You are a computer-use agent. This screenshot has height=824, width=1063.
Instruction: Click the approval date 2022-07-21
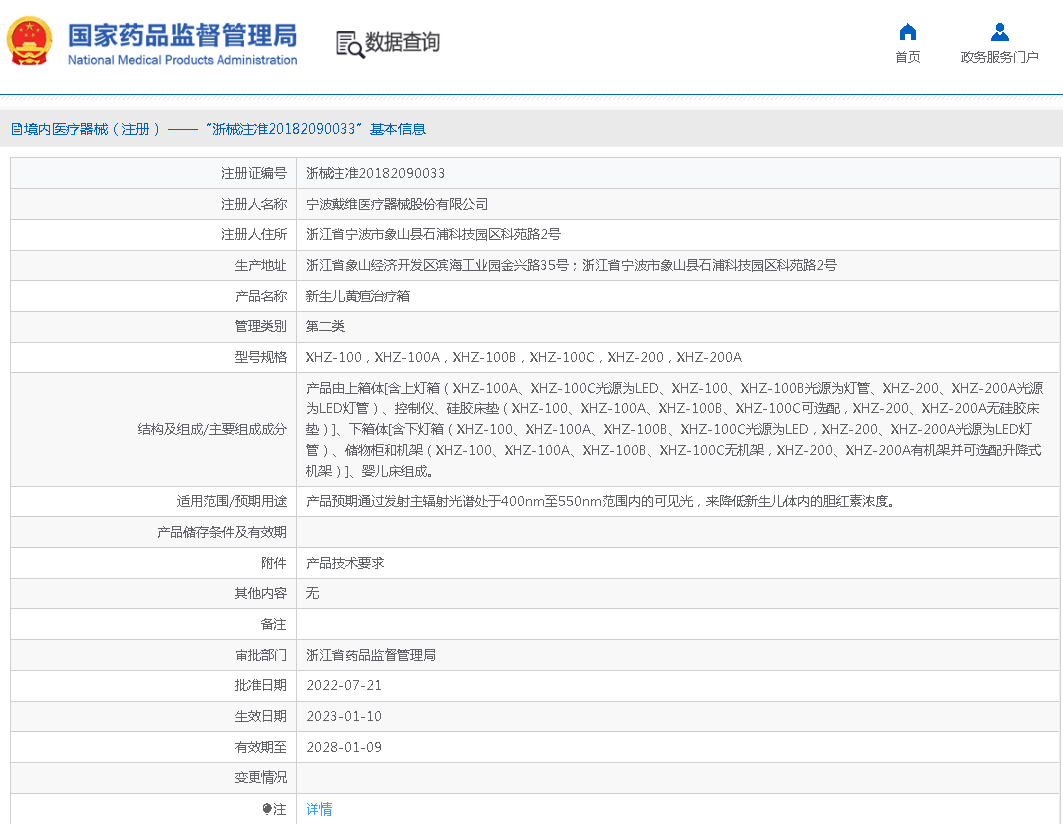click(x=343, y=685)
